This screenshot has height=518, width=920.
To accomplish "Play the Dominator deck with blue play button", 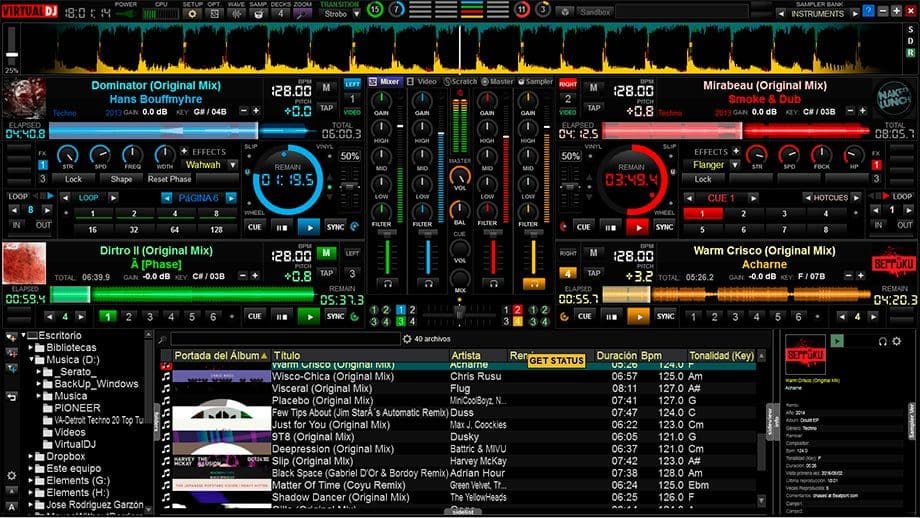I will click(x=309, y=227).
